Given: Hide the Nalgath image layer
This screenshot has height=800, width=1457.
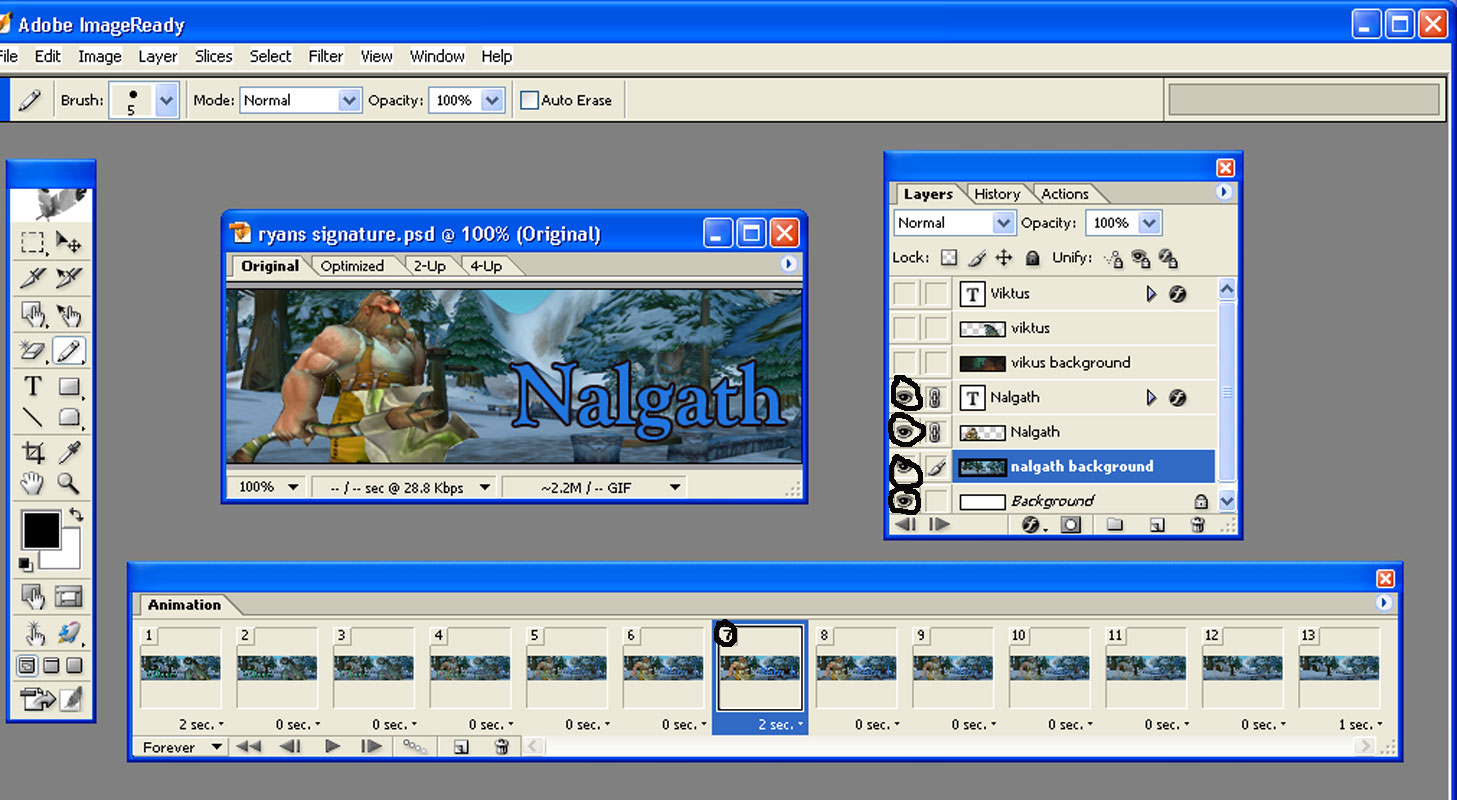Looking at the screenshot, I should (904, 432).
